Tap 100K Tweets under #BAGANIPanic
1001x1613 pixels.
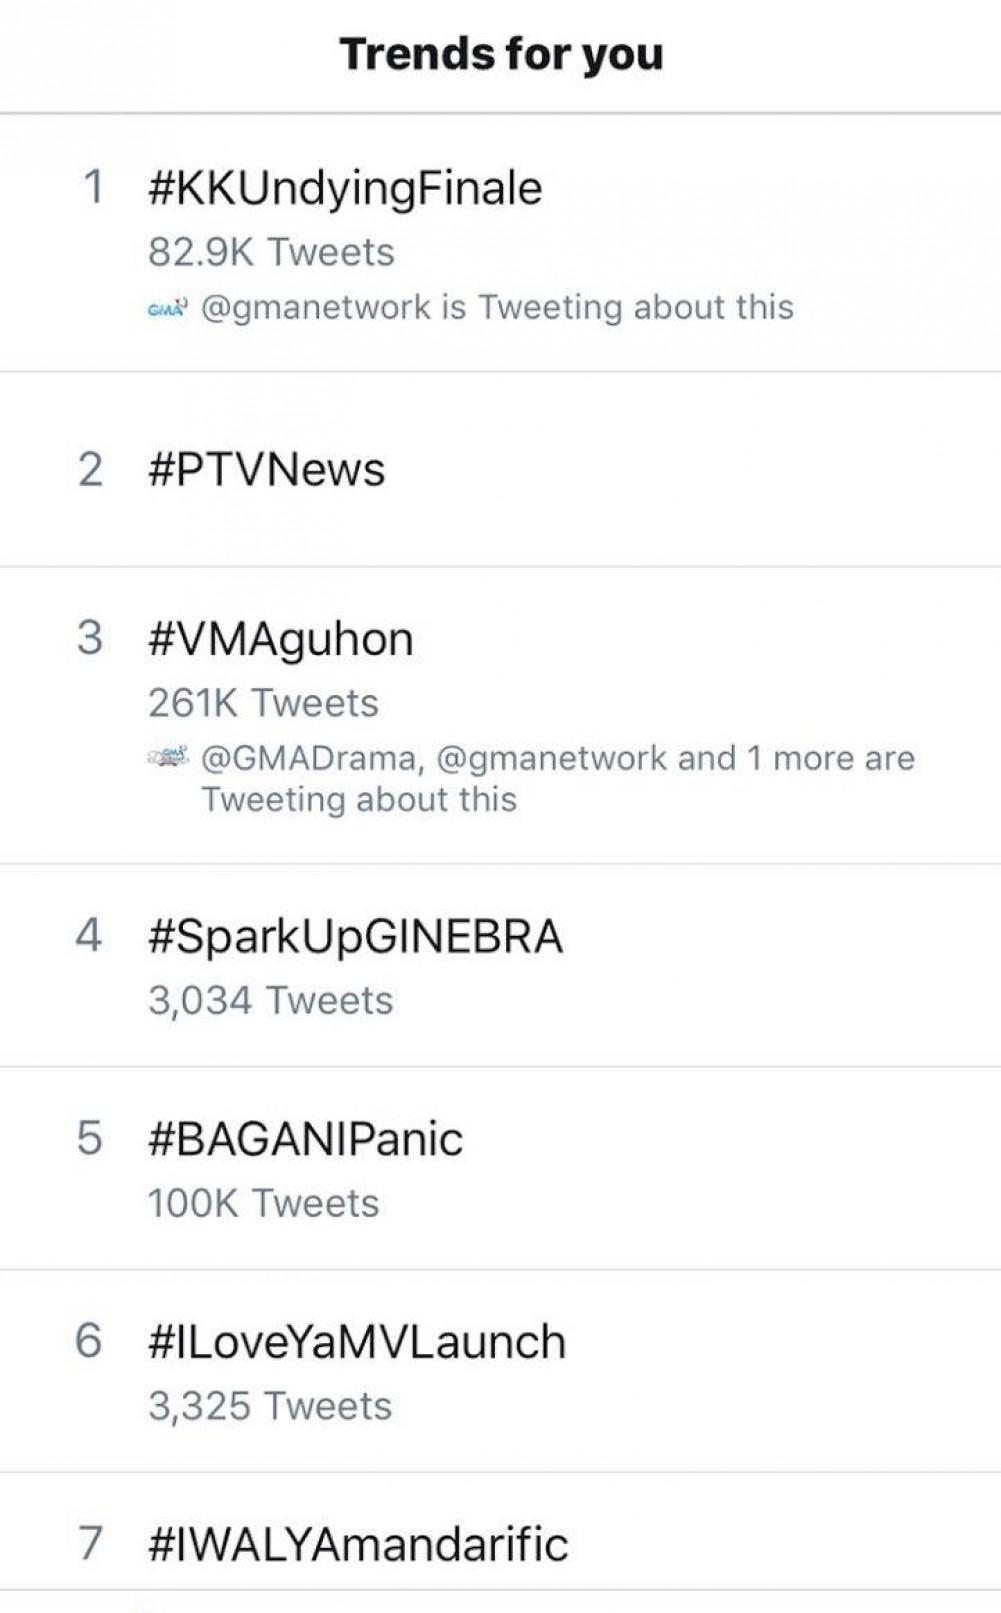263,1203
